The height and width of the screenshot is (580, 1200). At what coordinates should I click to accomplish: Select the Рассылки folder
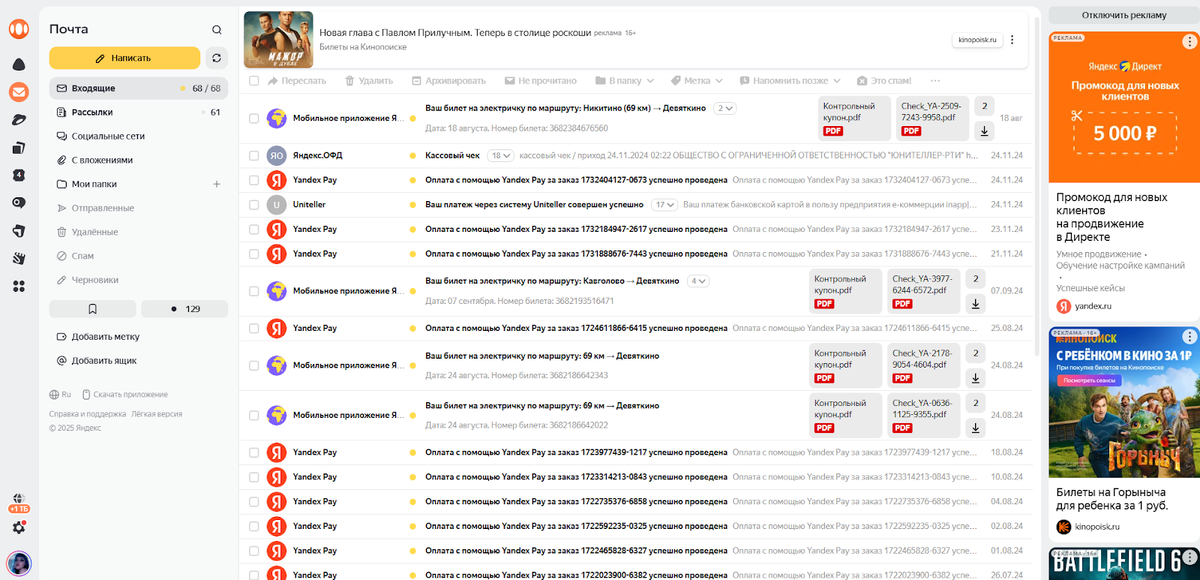(x=139, y=112)
